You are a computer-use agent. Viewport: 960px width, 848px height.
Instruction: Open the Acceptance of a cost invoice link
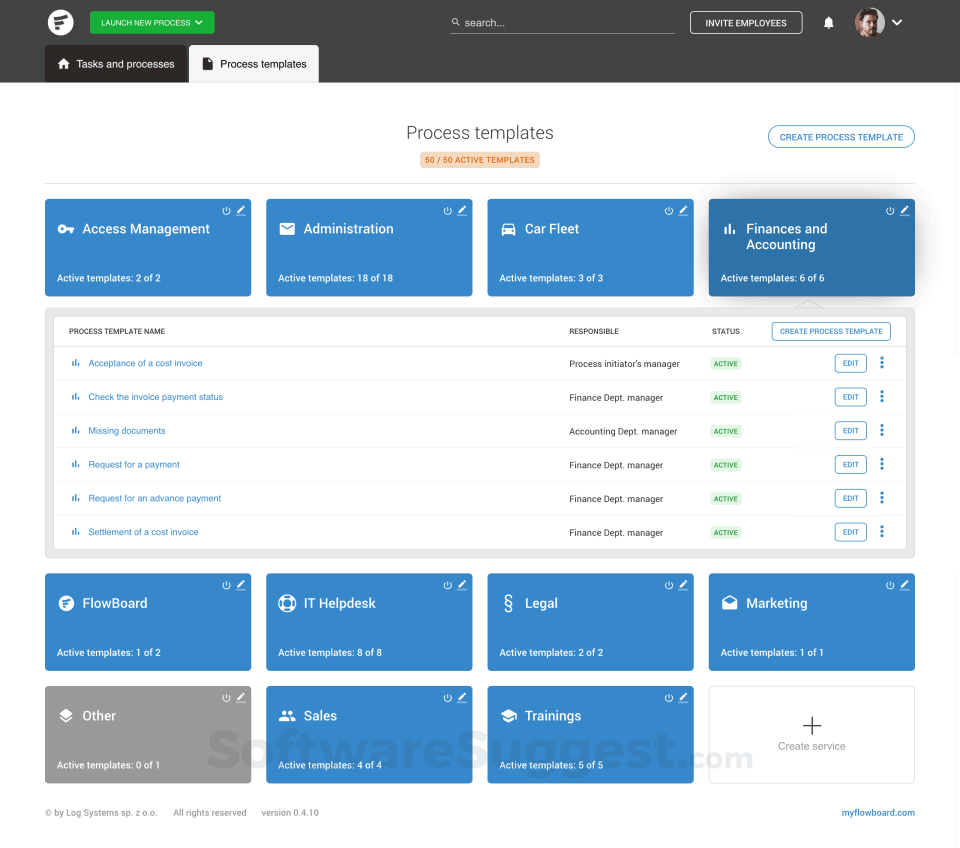146,363
